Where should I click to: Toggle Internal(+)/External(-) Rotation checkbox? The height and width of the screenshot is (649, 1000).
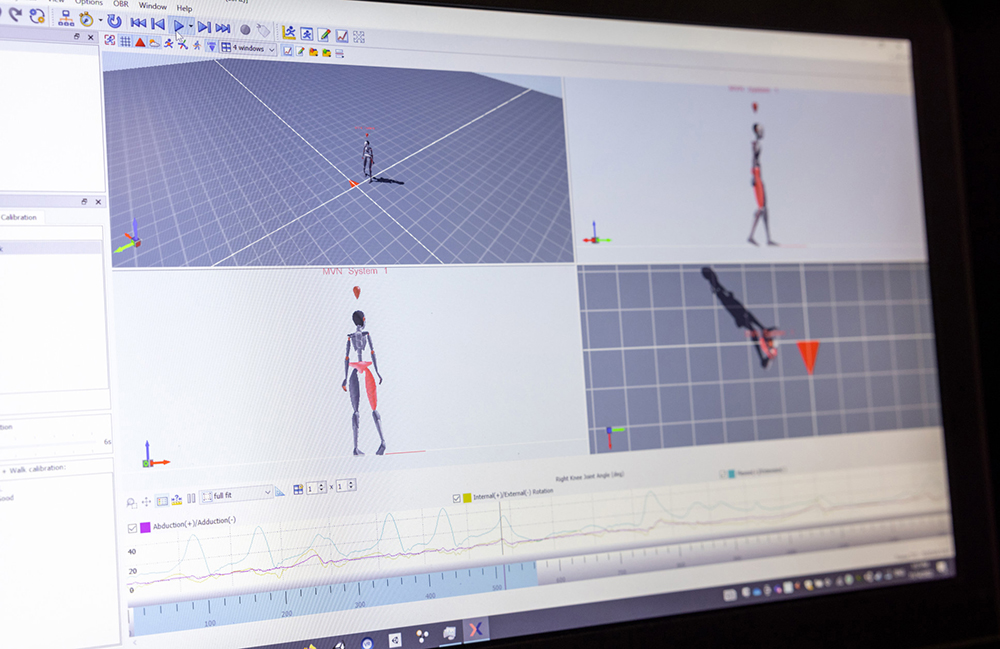[x=457, y=498]
